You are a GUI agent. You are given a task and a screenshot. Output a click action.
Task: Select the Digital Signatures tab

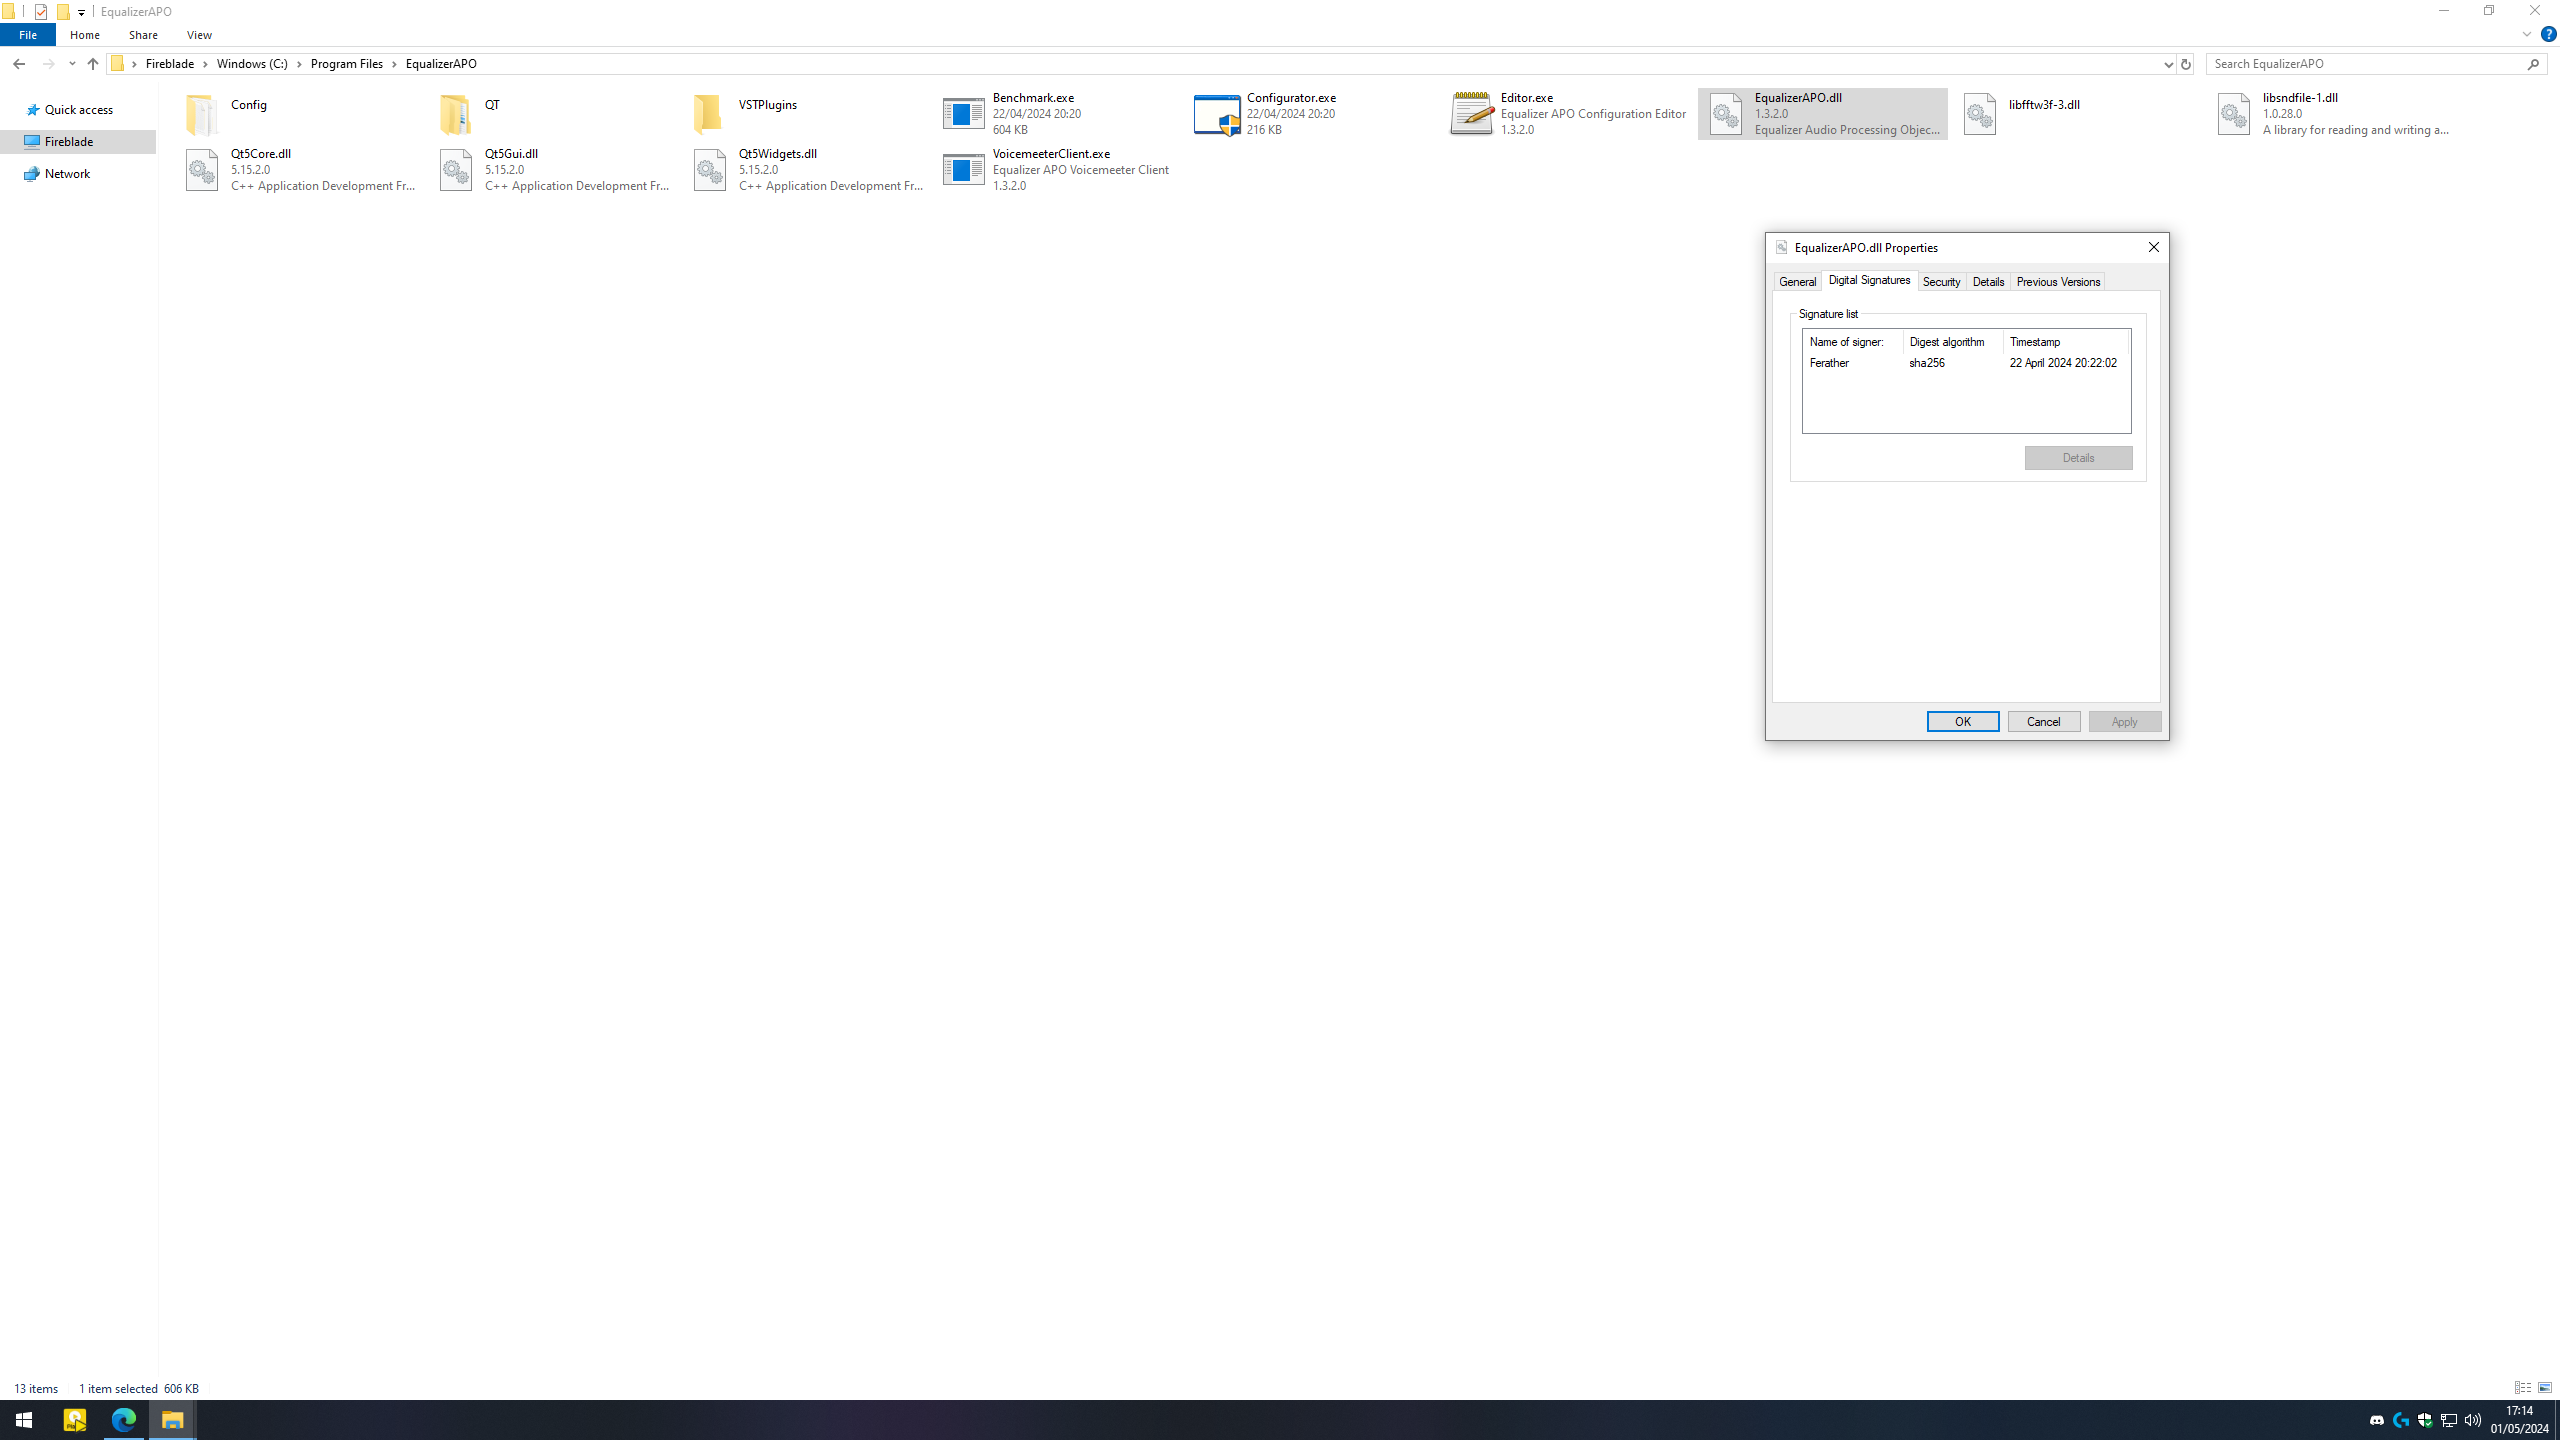tap(1869, 280)
